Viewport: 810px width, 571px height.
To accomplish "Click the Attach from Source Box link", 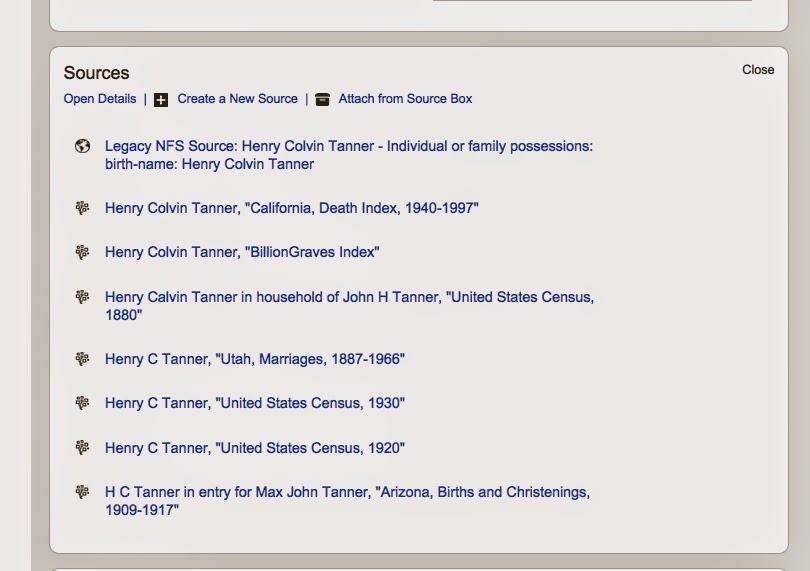I will [x=405, y=99].
